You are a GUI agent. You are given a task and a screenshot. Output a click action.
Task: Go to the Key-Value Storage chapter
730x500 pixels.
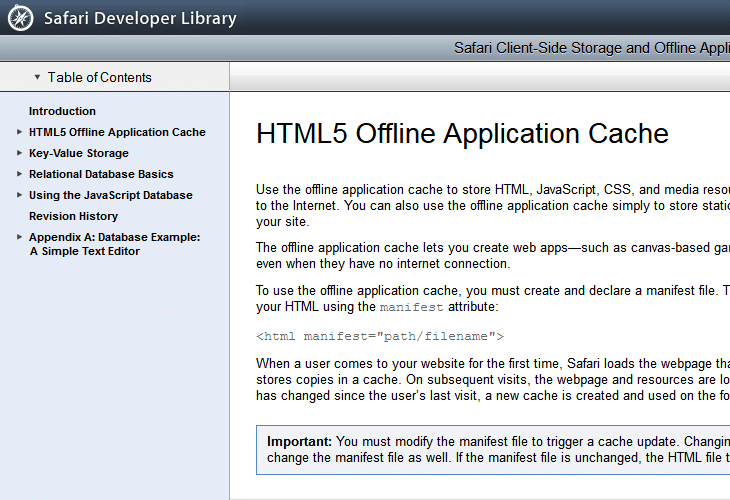[x=78, y=153]
